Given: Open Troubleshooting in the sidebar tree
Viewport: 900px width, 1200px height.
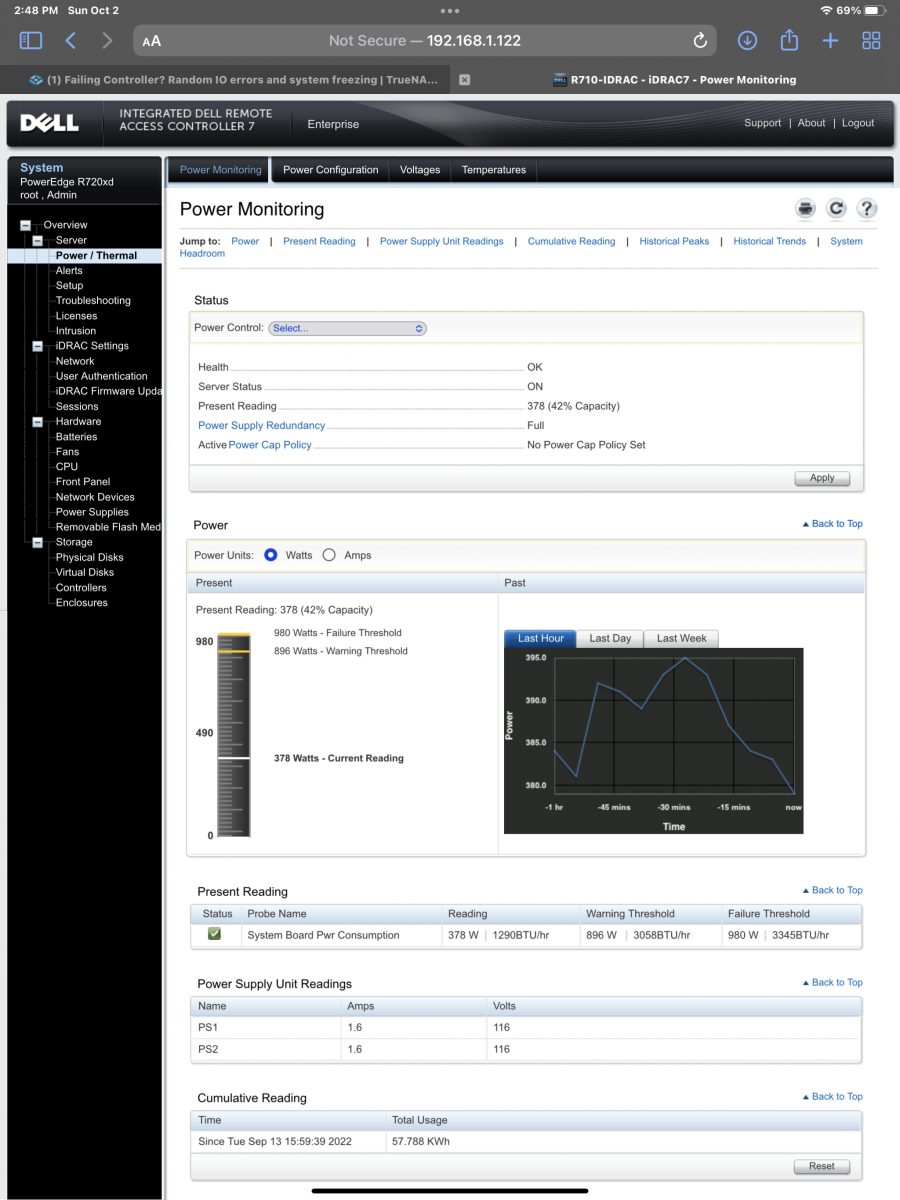Looking at the screenshot, I should [93, 300].
